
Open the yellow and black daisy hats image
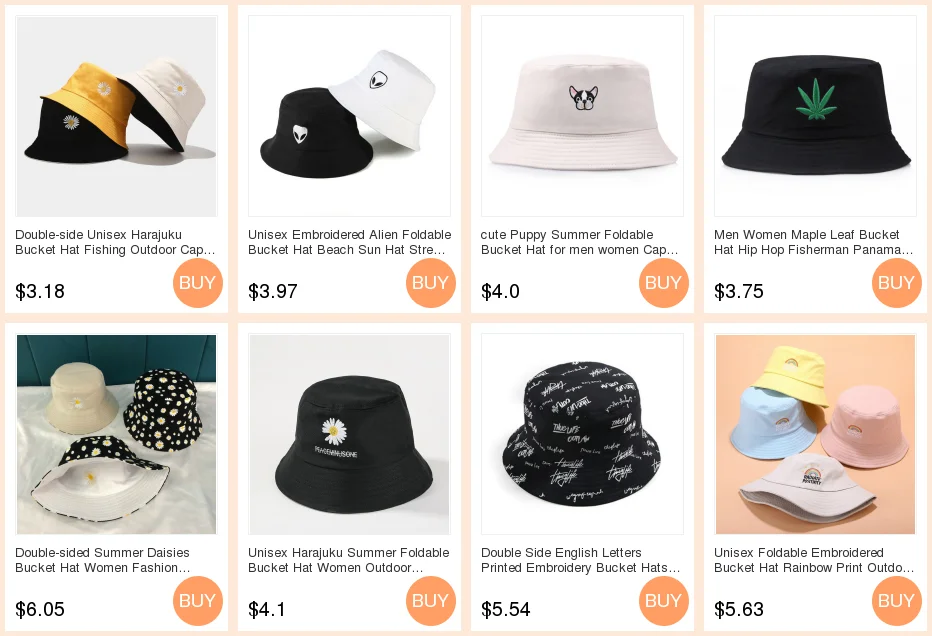(x=116, y=116)
